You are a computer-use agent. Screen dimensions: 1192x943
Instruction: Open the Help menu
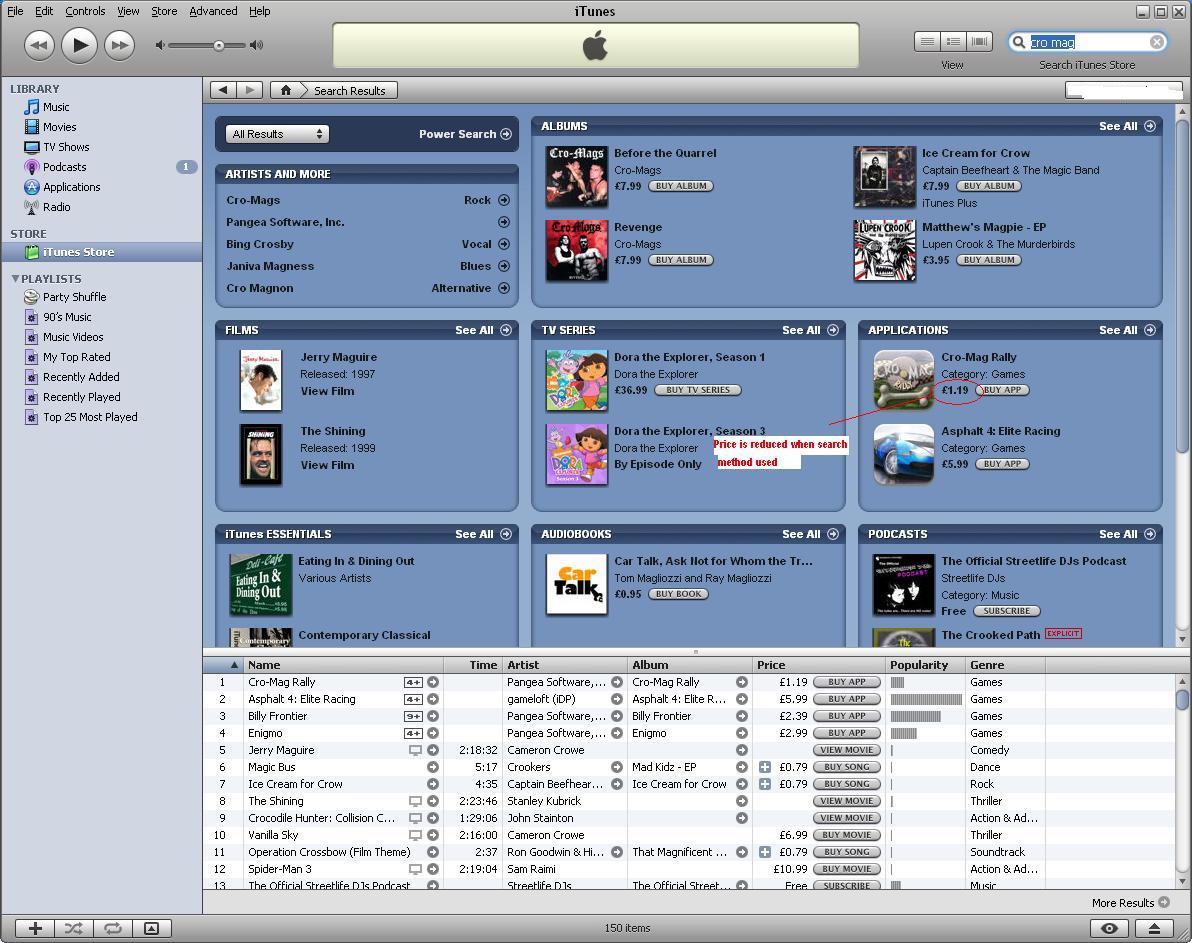coord(259,11)
